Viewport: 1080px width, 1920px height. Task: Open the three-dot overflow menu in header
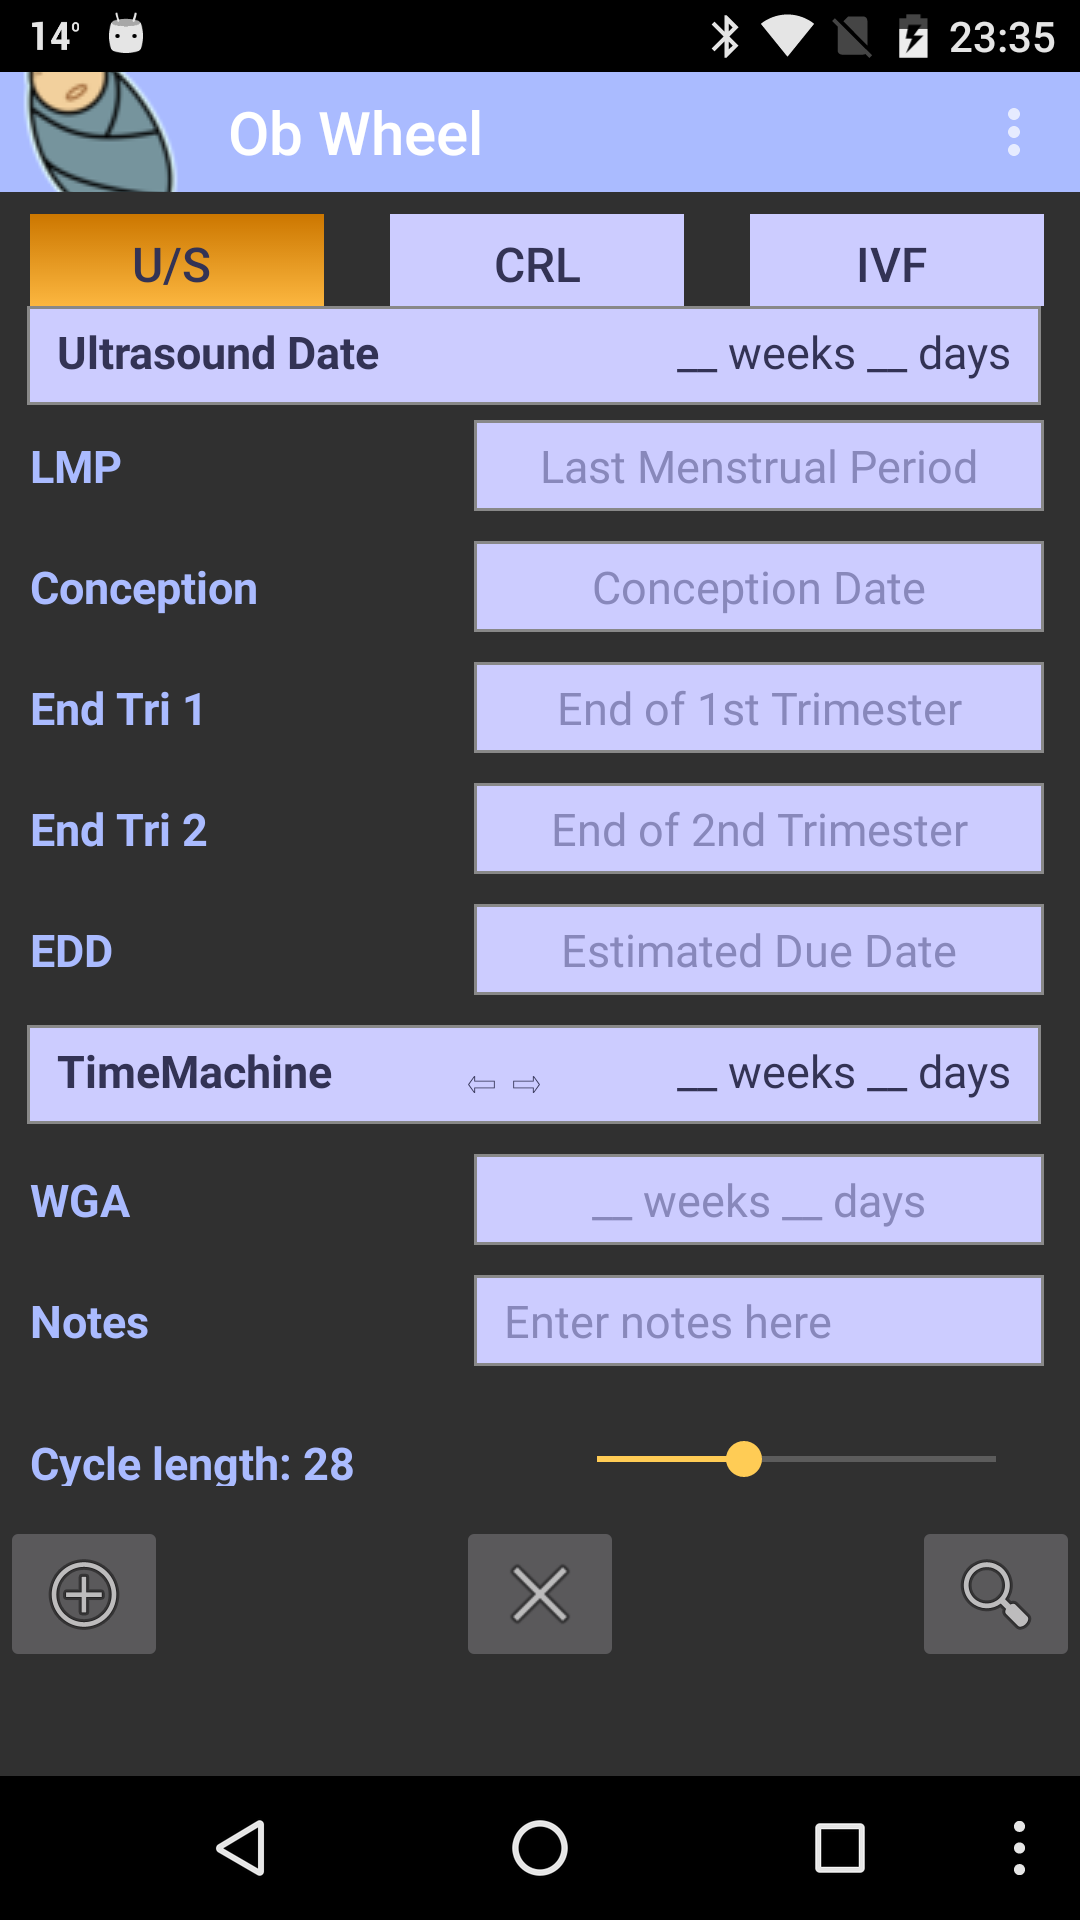pos(1013,133)
